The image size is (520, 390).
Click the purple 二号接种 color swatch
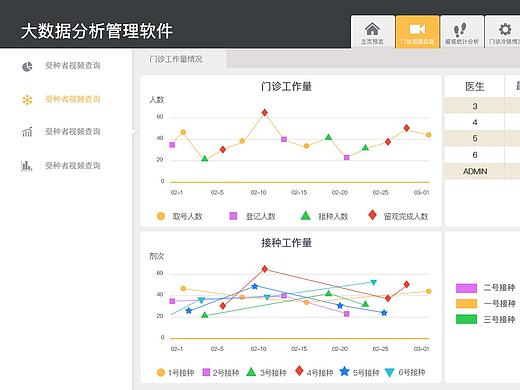[x=466, y=288]
